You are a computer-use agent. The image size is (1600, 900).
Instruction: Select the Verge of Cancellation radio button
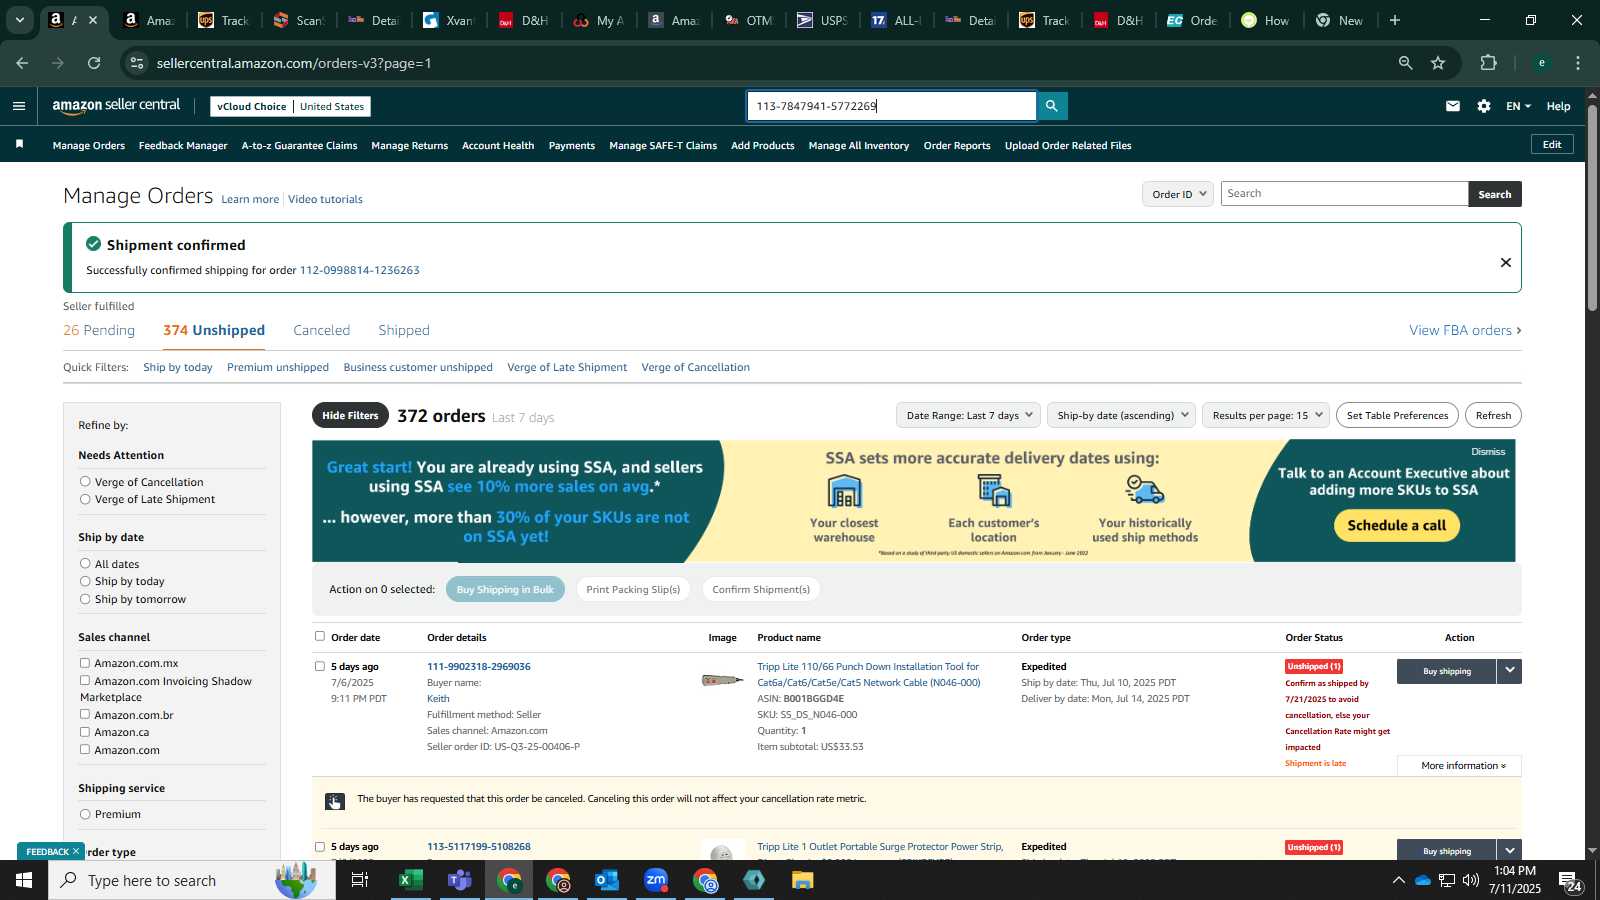click(85, 481)
